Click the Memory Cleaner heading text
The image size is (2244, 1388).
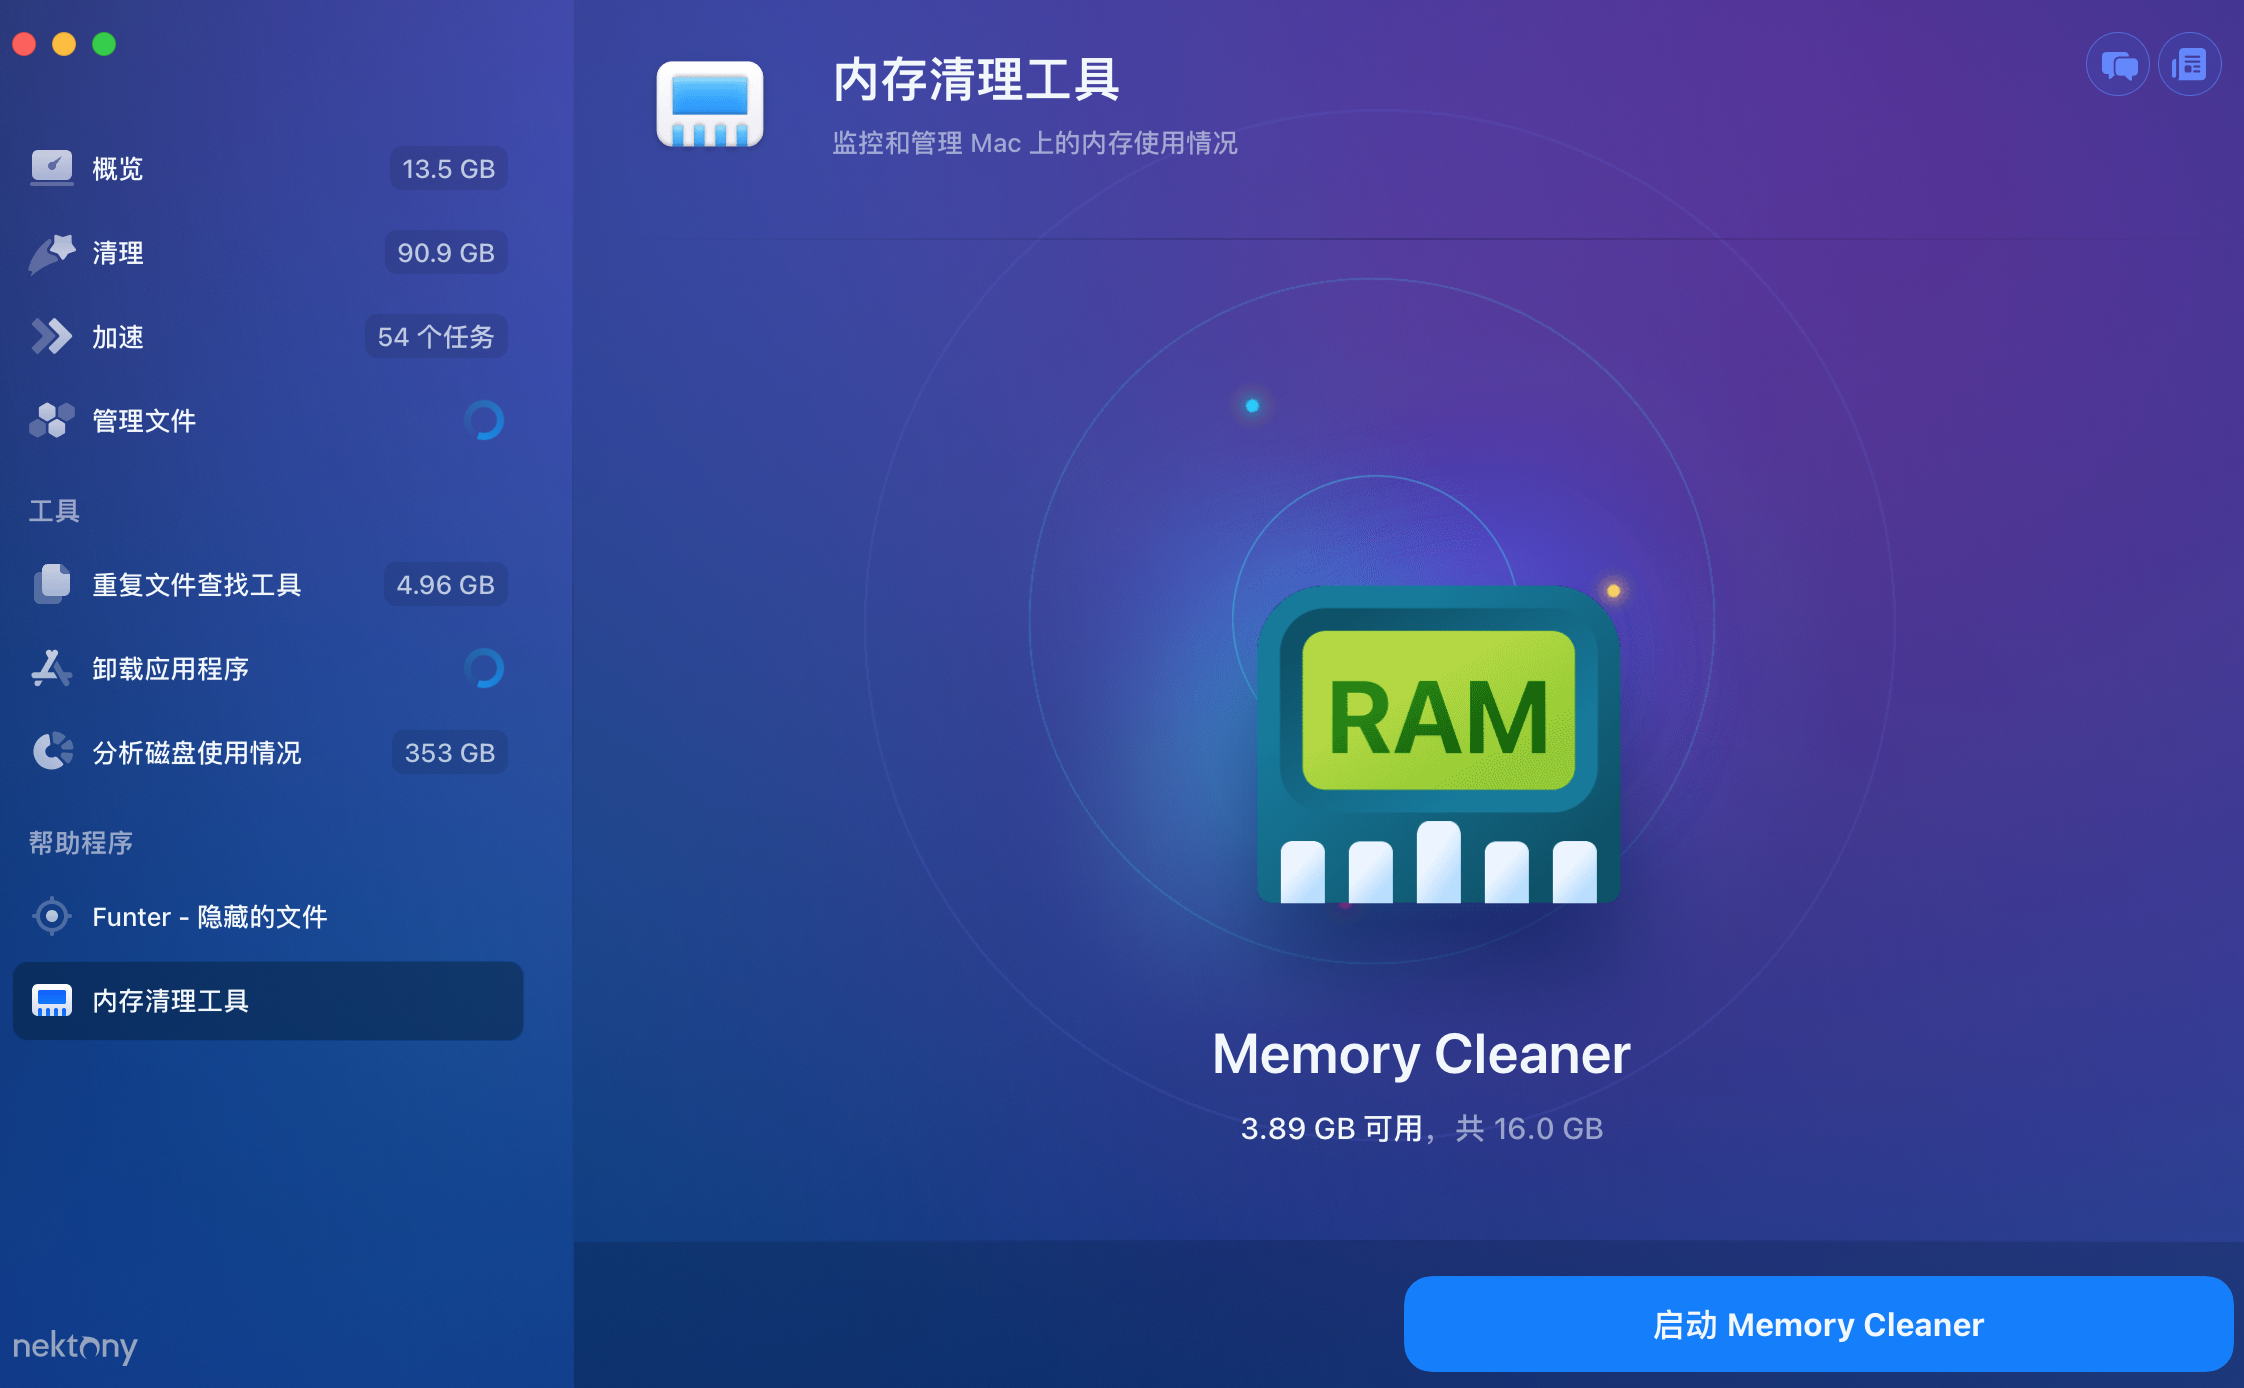[x=1421, y=1054]
